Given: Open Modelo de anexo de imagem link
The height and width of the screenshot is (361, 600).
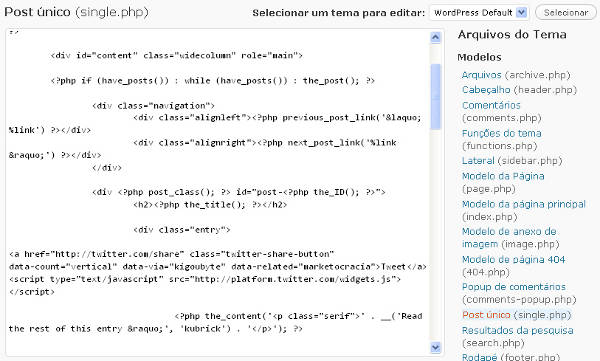Looking at the screenshot, I should pyautogui.click(x=510, y=237).
